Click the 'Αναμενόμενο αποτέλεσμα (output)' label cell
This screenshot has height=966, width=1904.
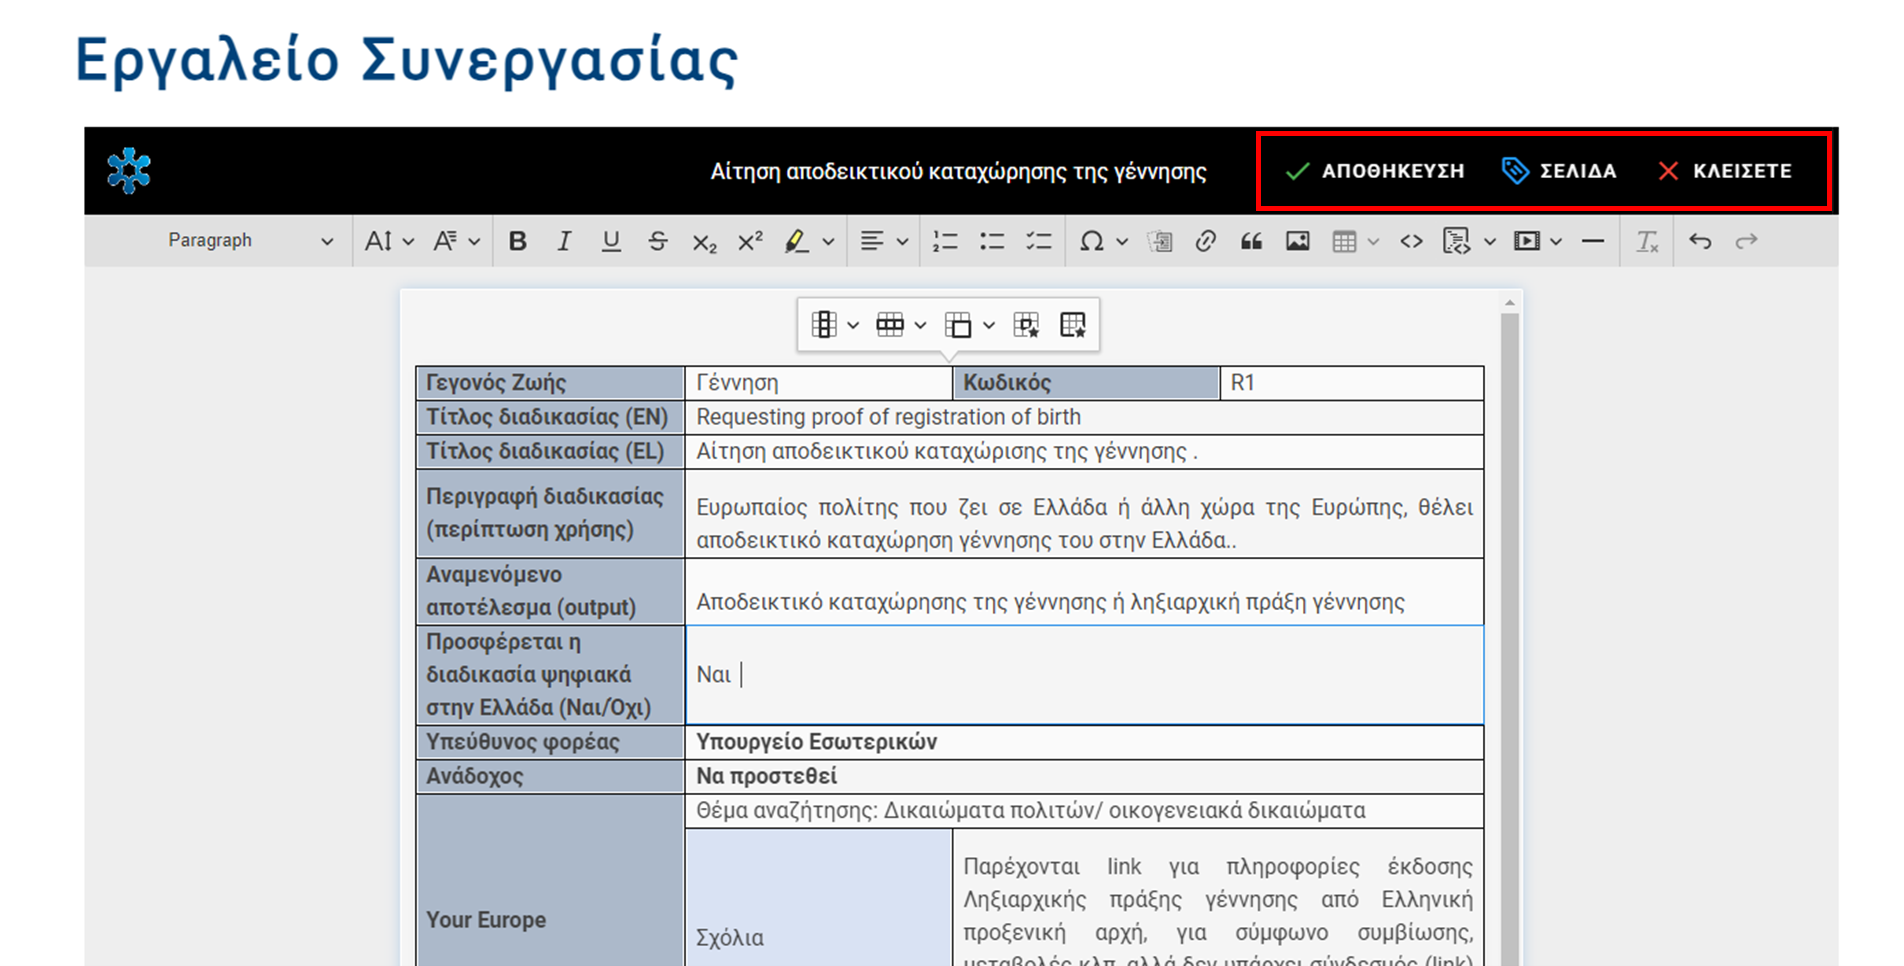550,592
